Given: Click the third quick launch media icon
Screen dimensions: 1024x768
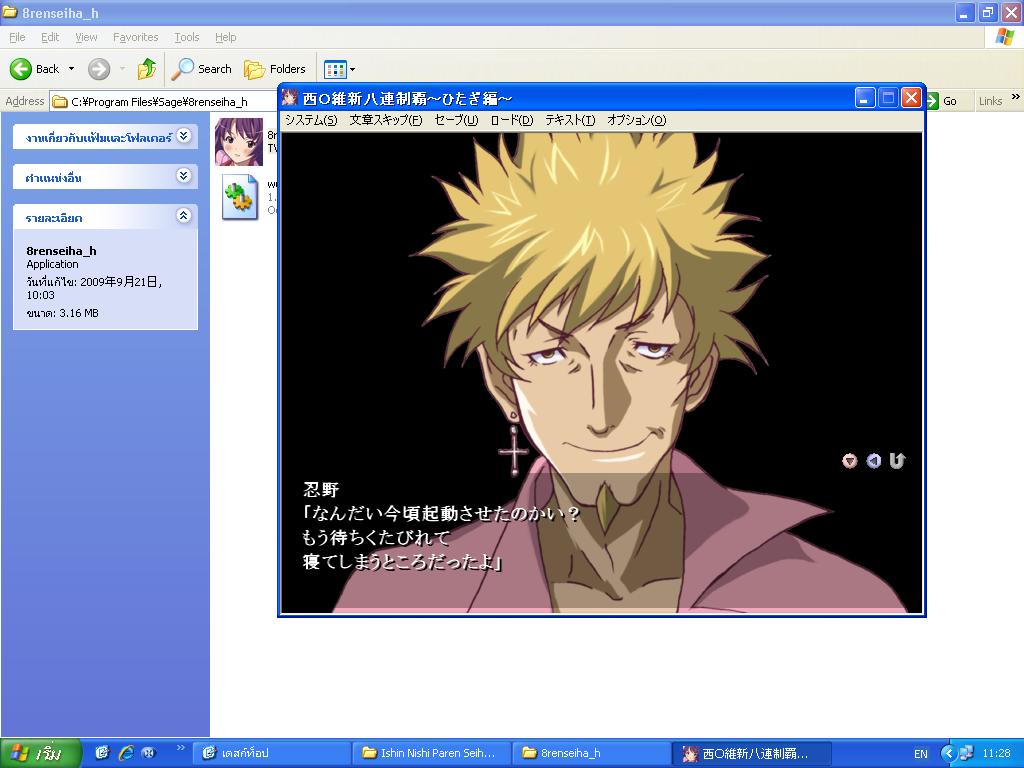Looking at the screenshot, I should (149, 753).
